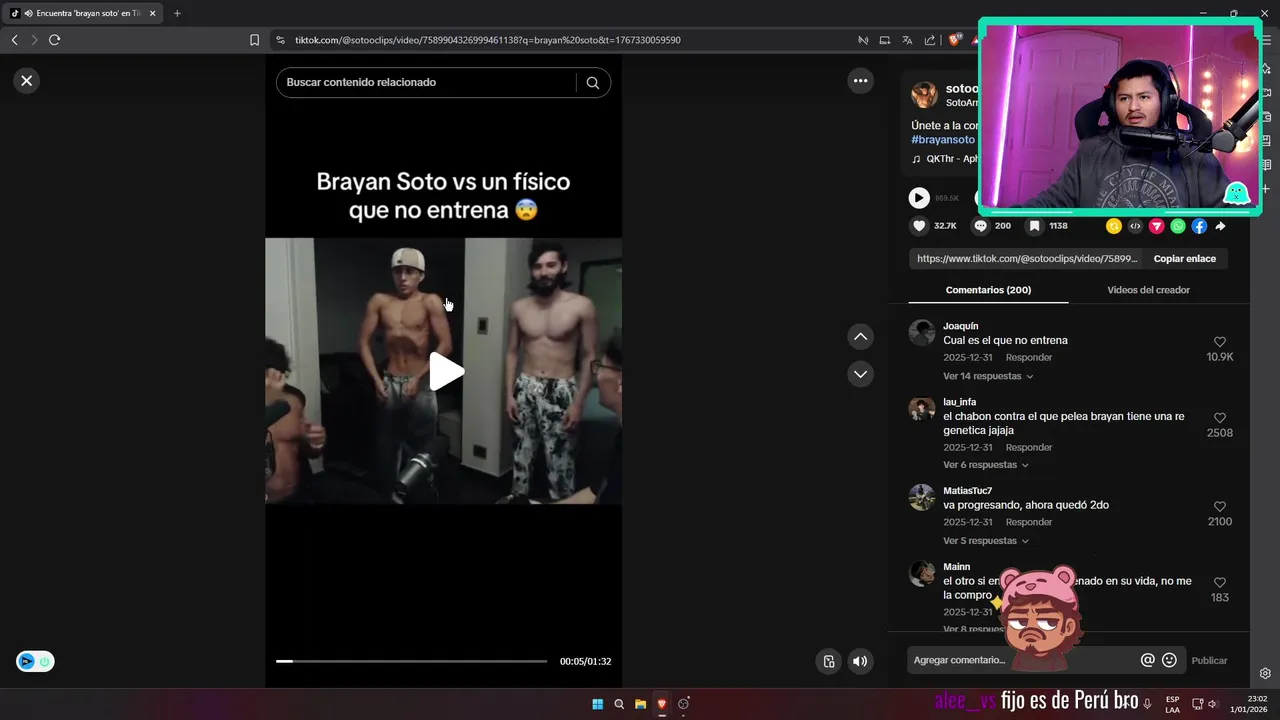Click the magnifier icon in the TikTok search box
1280x720 pixels.
(593, 83)
